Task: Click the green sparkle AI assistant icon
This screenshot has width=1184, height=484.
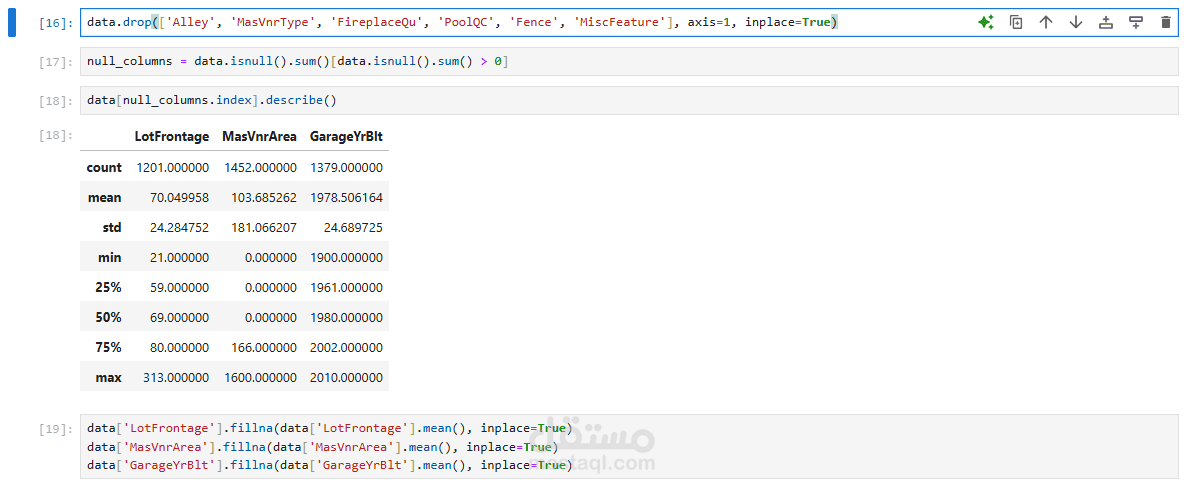Action: (x=985, y=23)
